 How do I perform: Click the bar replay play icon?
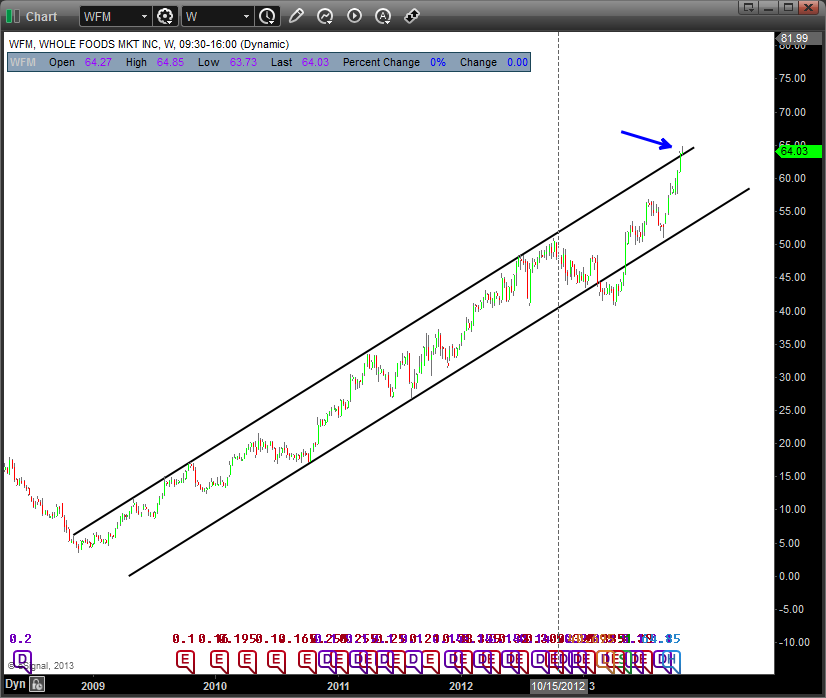pos(354,16)
